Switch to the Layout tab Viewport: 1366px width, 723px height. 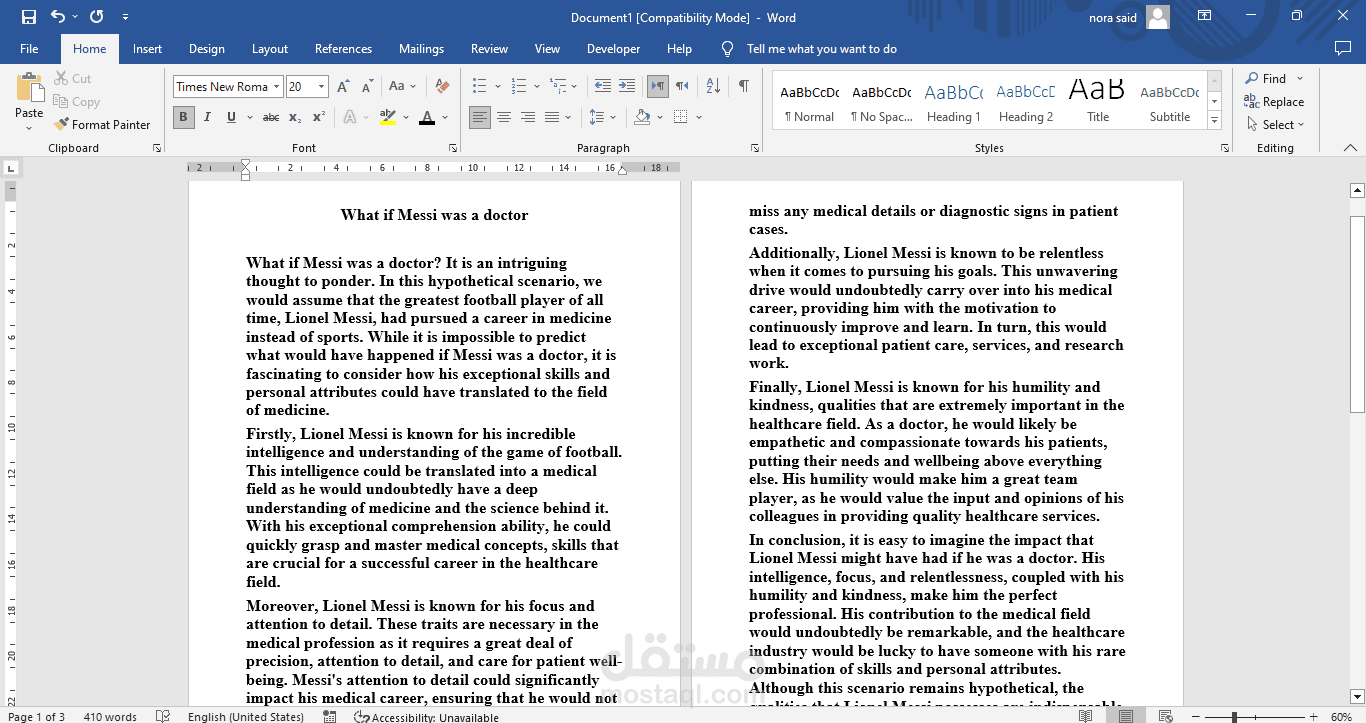tap(270, 49)
